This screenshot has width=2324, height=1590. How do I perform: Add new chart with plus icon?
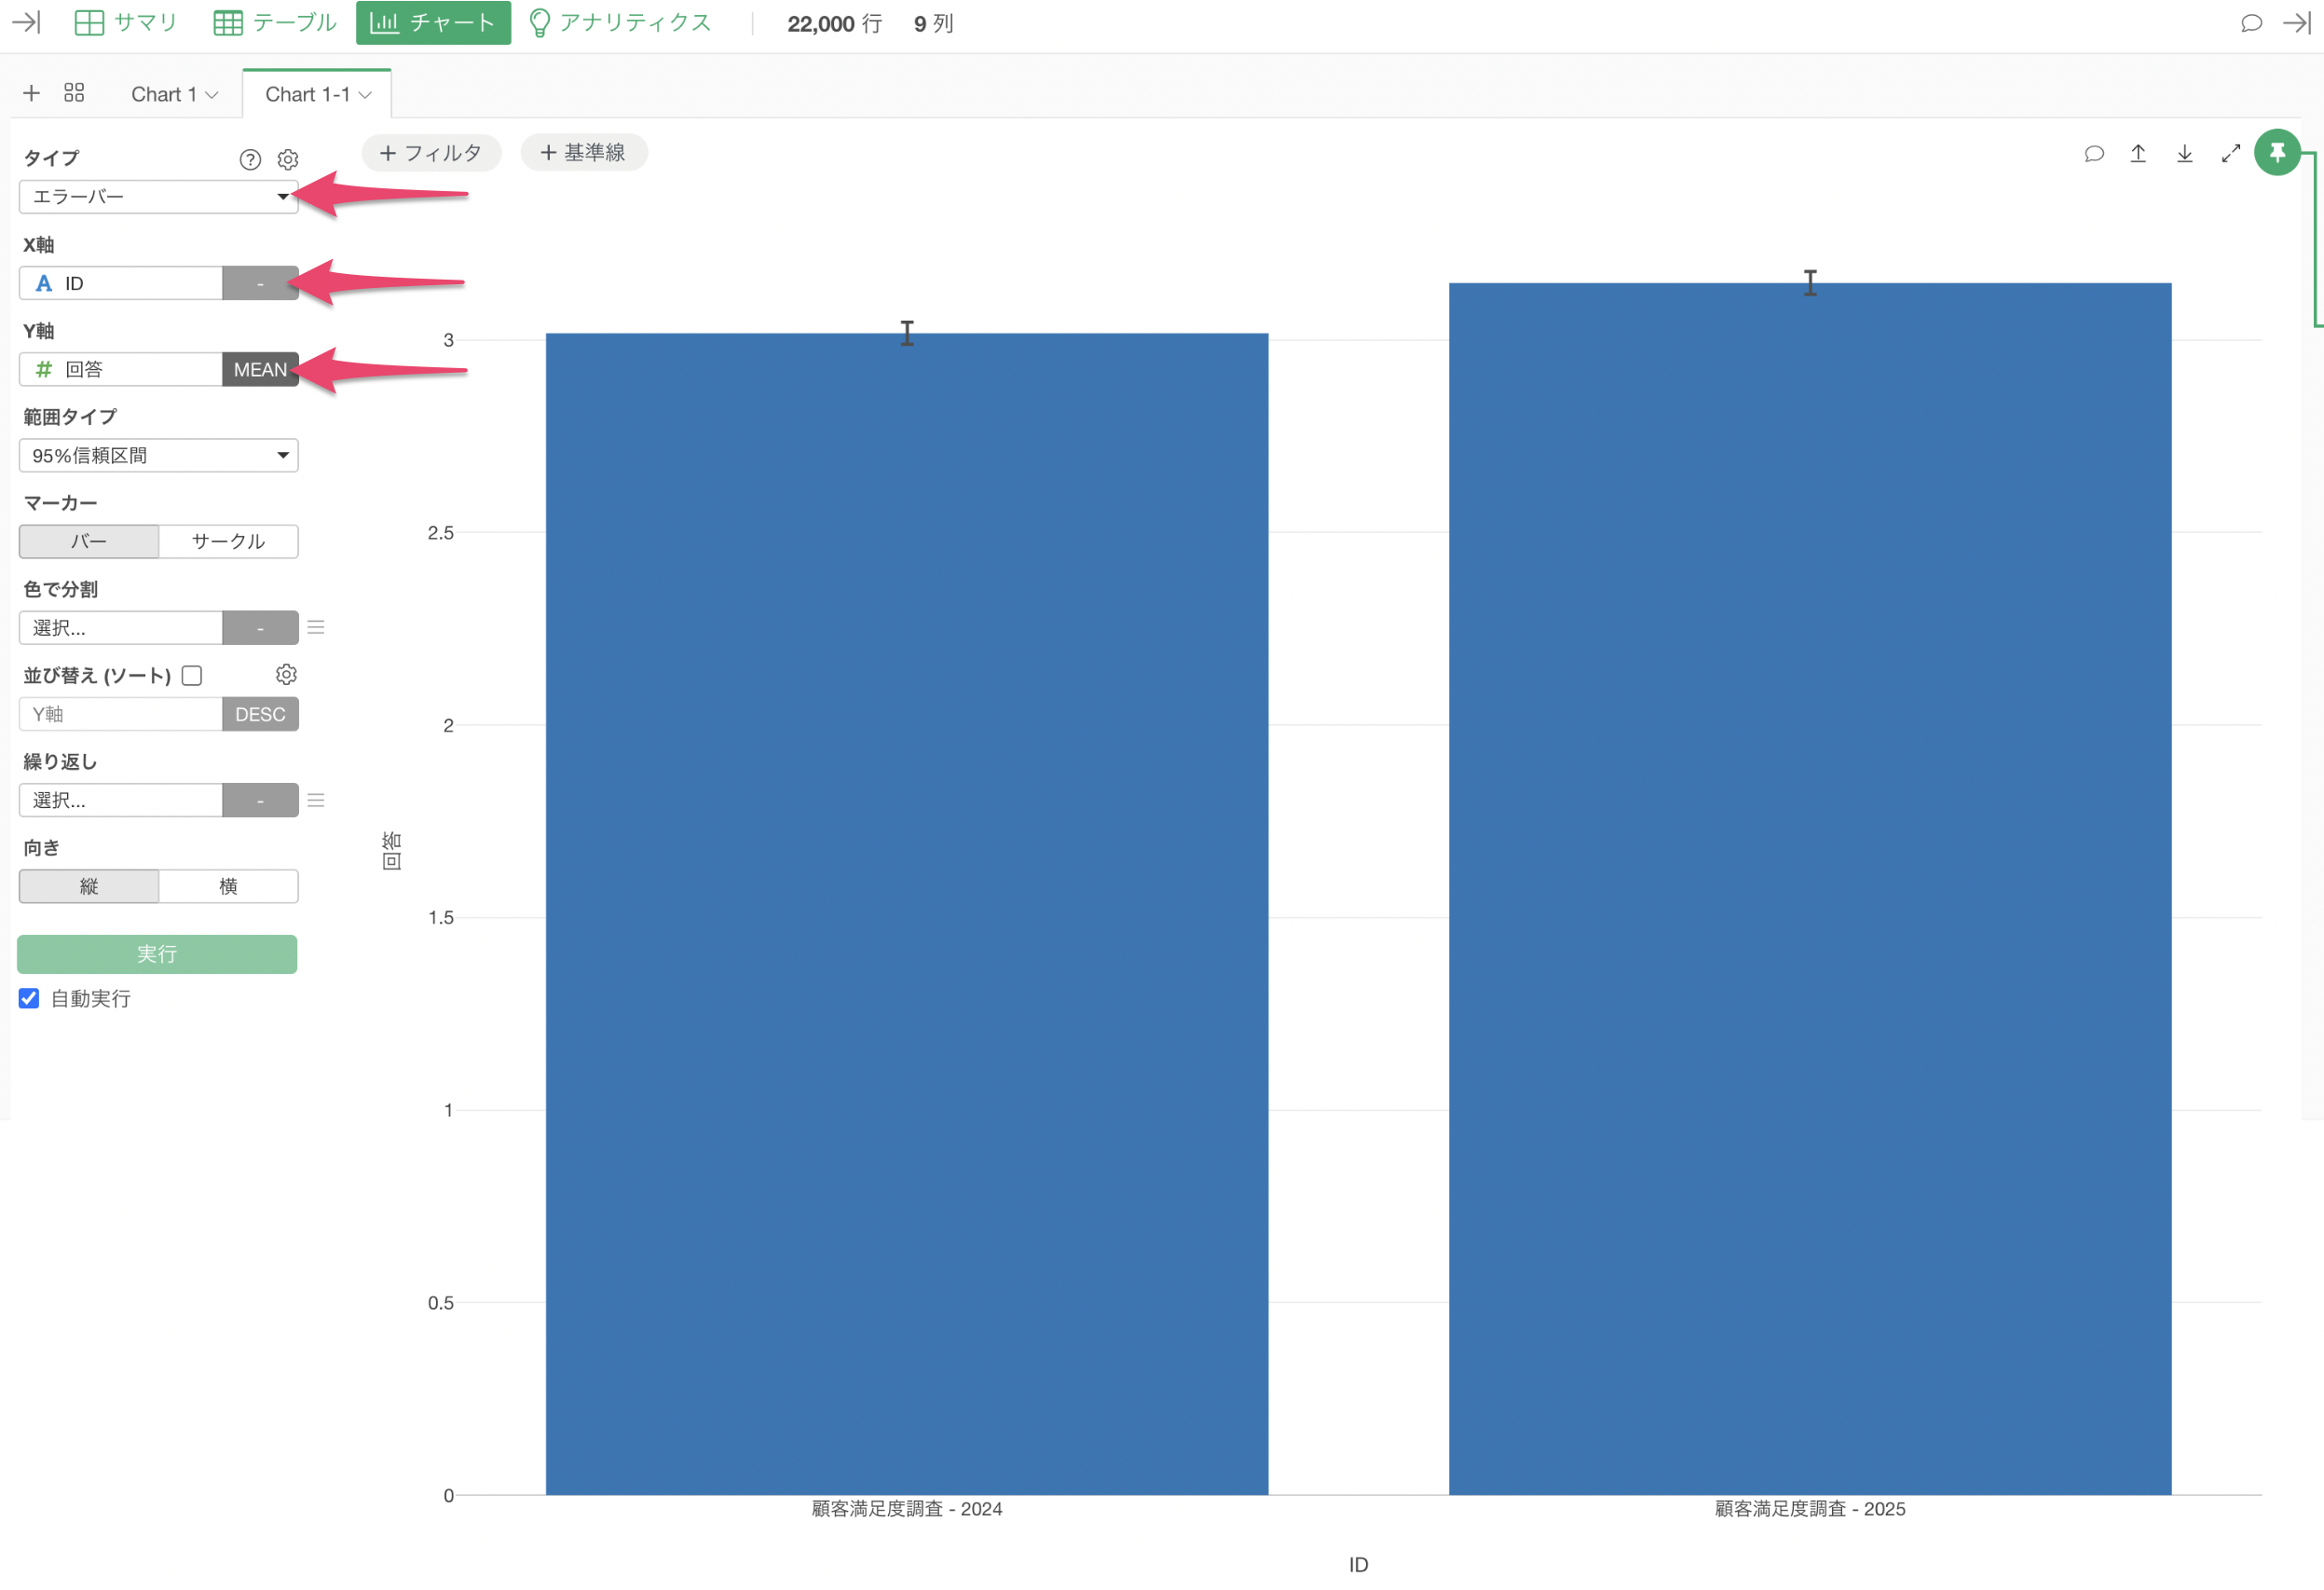(31, 93)
